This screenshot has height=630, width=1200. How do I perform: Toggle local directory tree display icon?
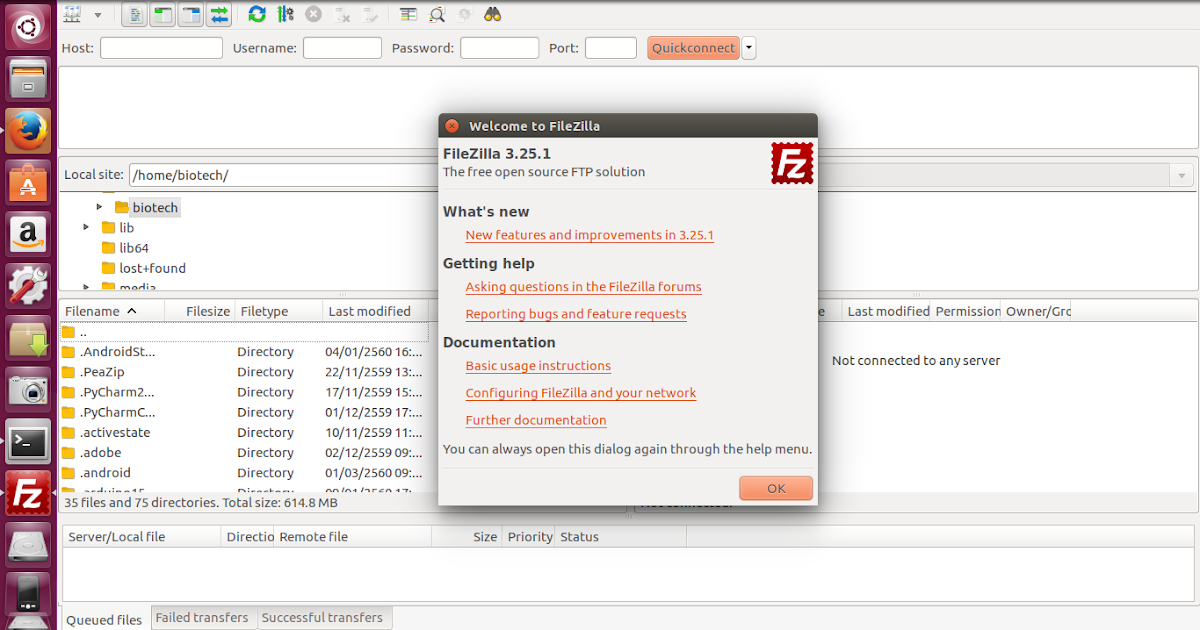point(162,14)
